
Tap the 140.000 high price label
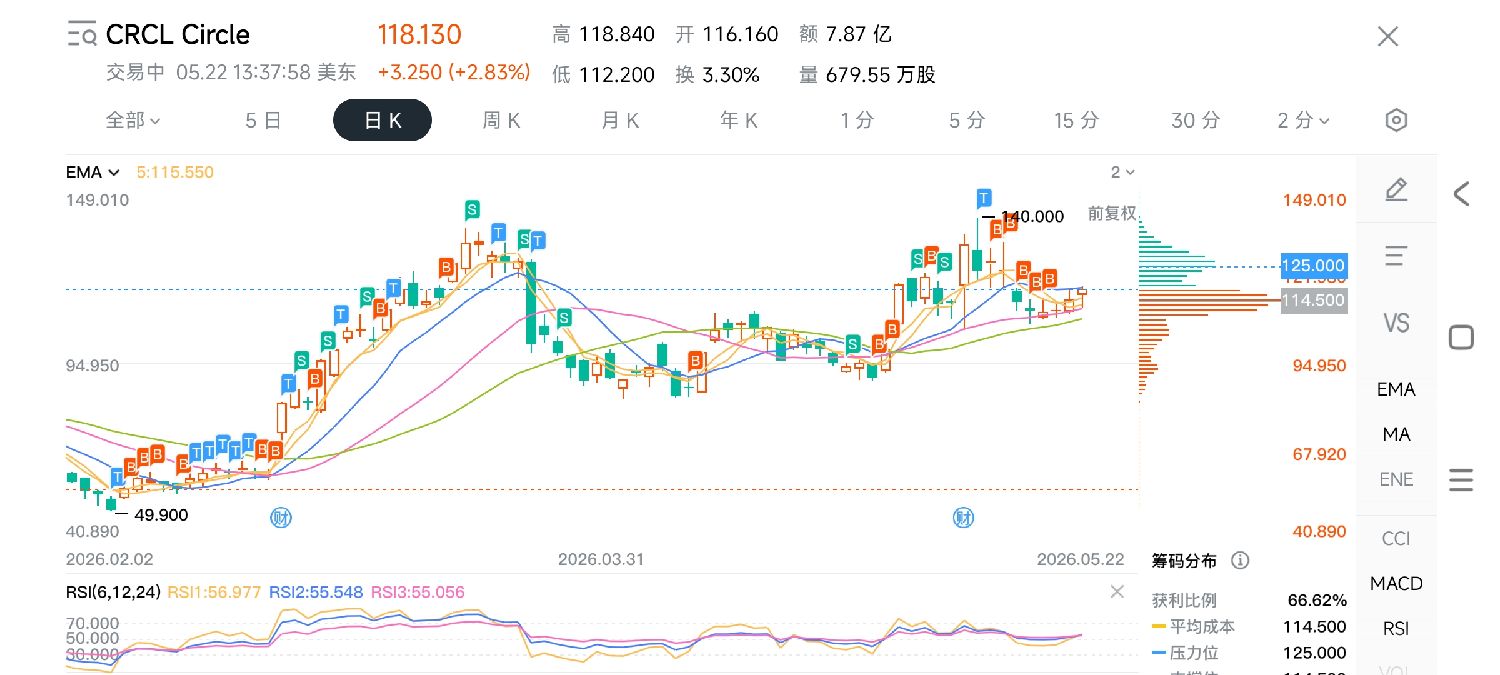pyautogui.click(x=1032, y=216)
